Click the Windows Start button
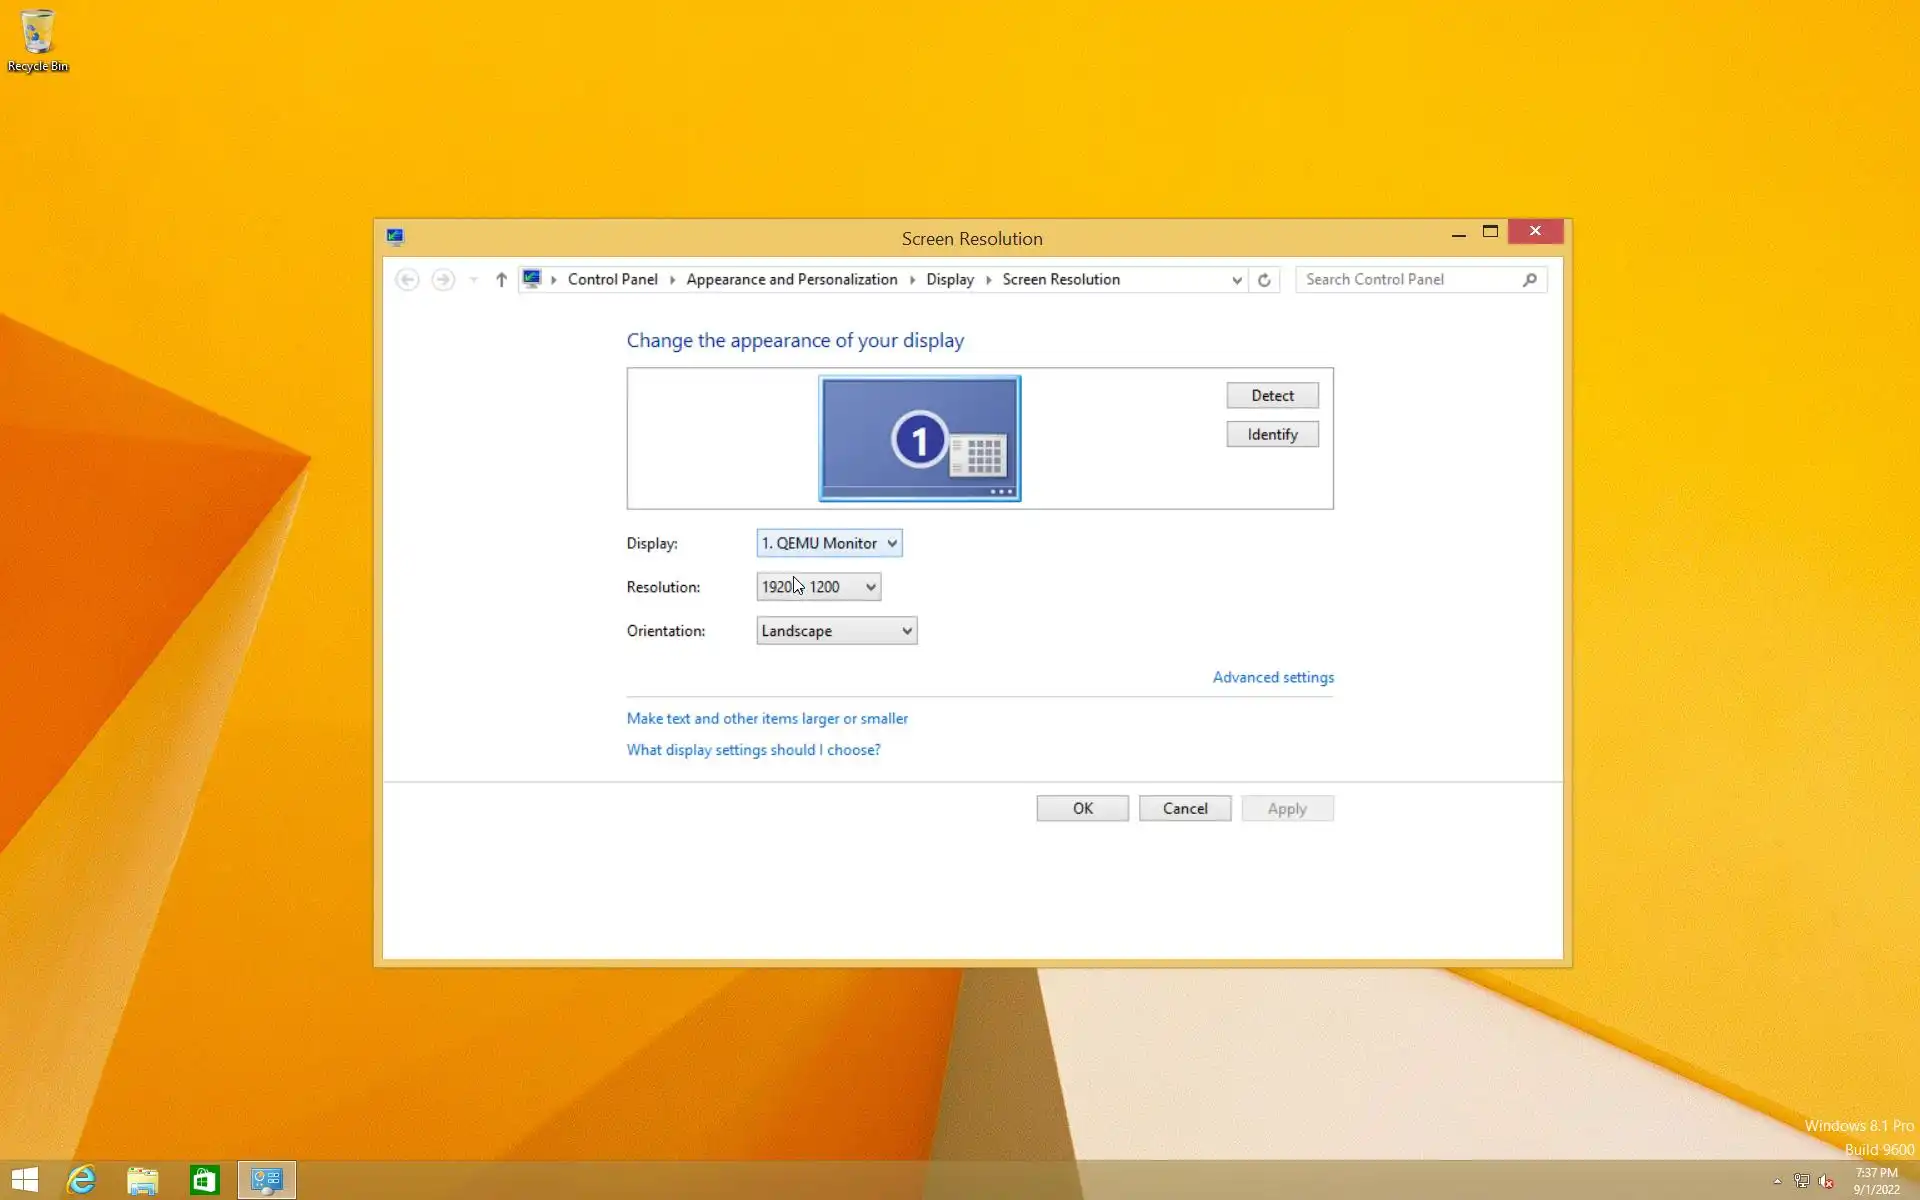The width and height of the screenshot is (1920, 1200). (25, 1180)
